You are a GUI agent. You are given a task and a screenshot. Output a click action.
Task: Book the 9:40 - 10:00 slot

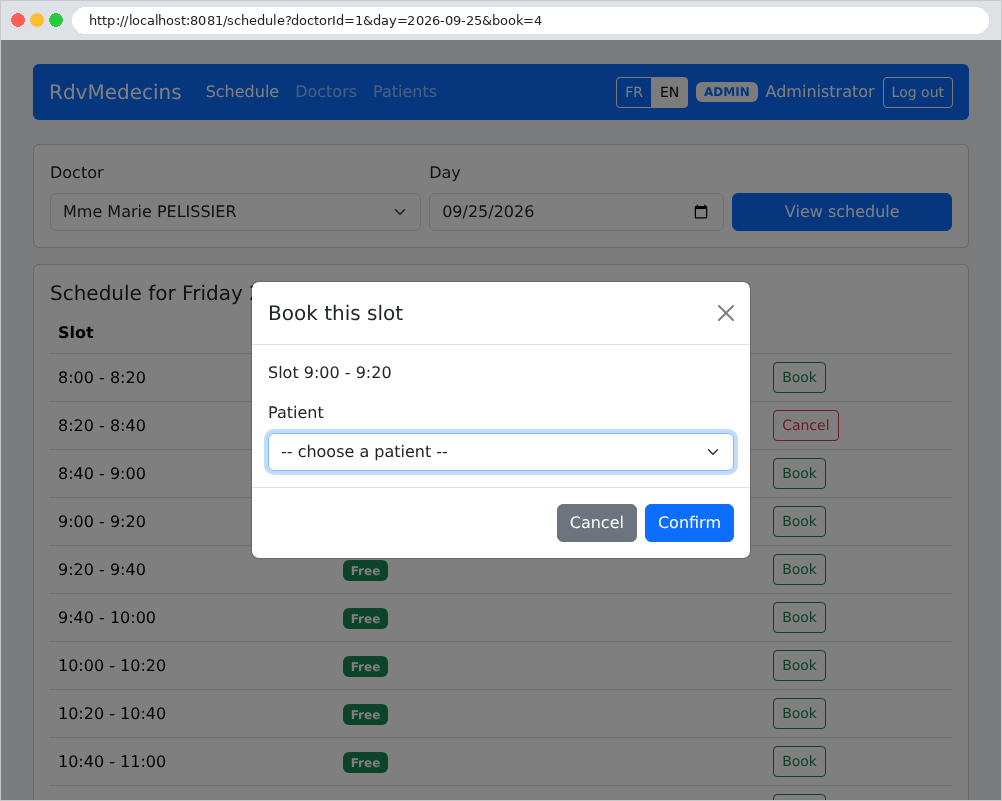pyautogui.click(x=799, y=617)
